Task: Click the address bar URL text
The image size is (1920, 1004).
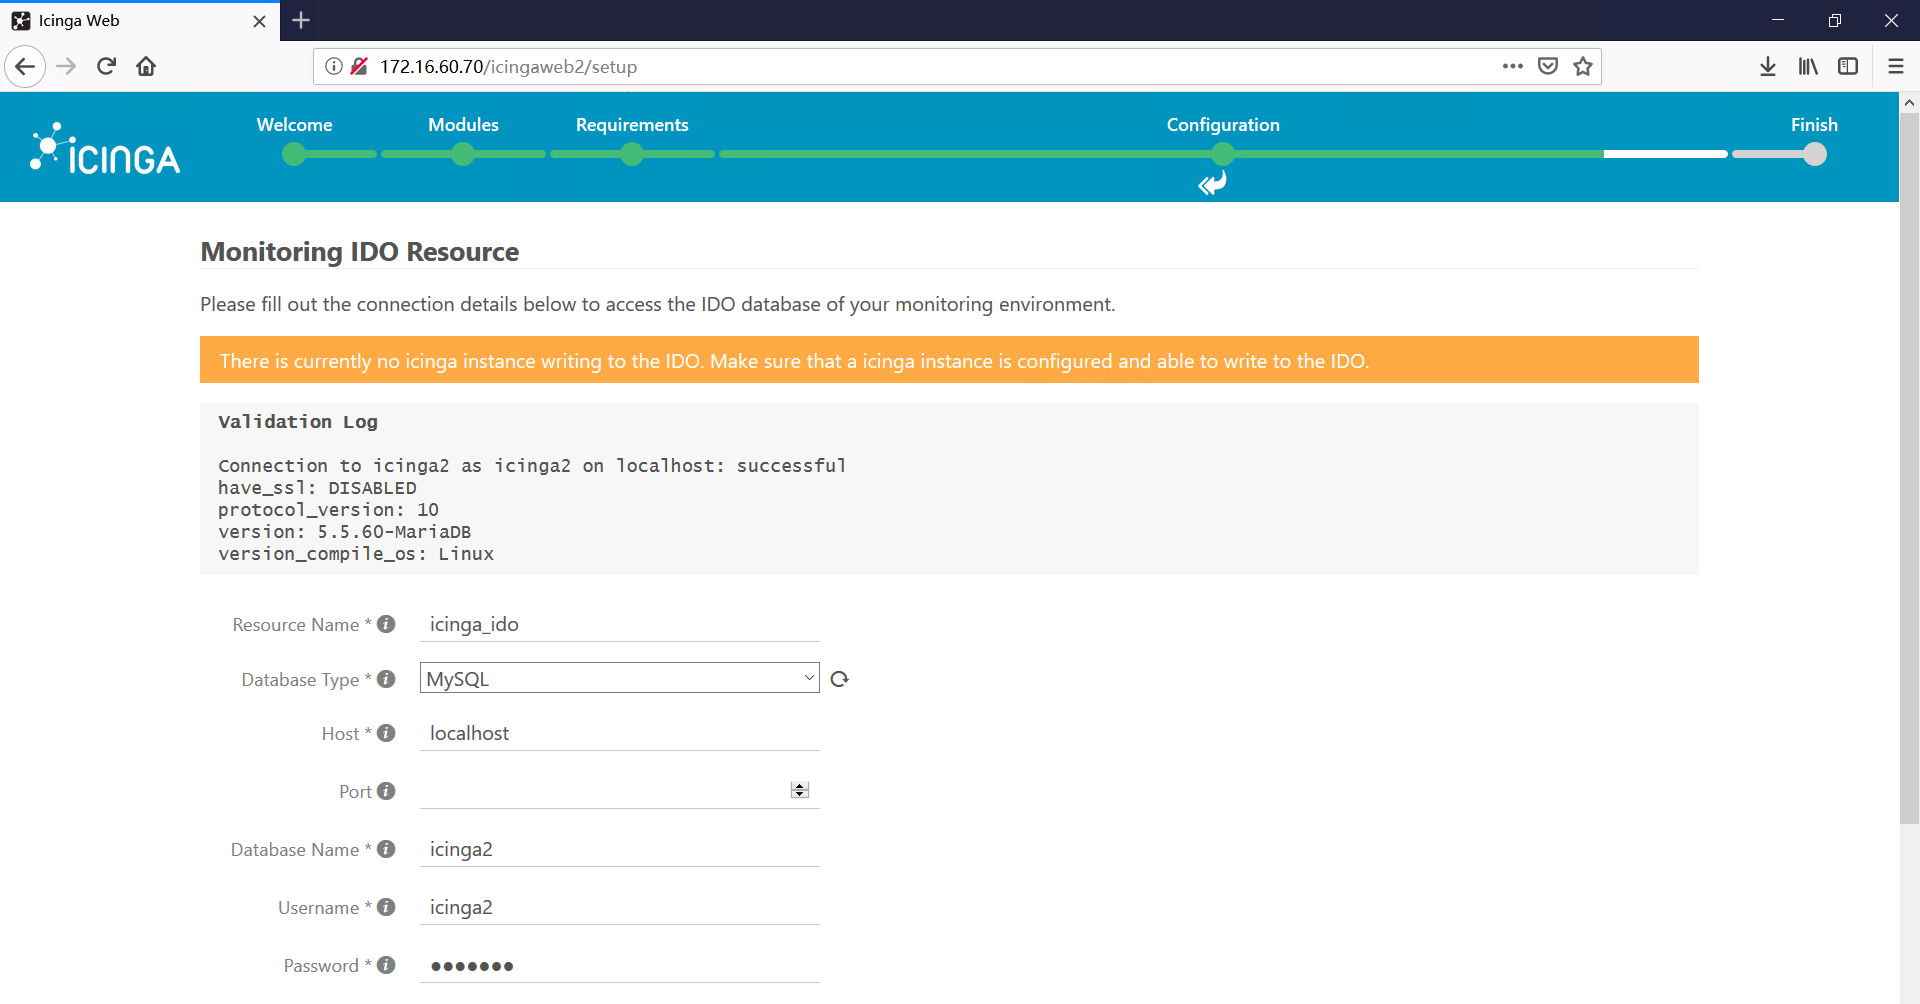Action: tap(508, 67)
